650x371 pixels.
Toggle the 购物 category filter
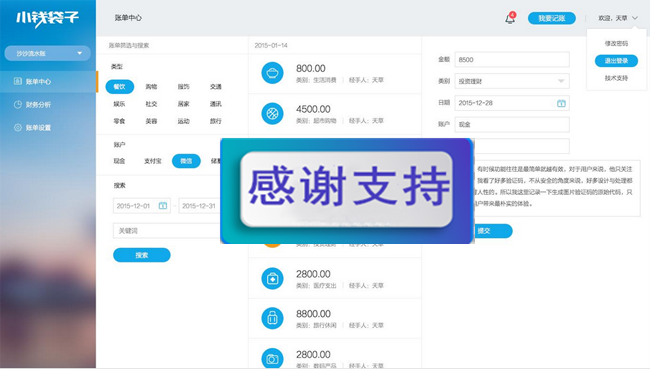click(x=151, y=87)
